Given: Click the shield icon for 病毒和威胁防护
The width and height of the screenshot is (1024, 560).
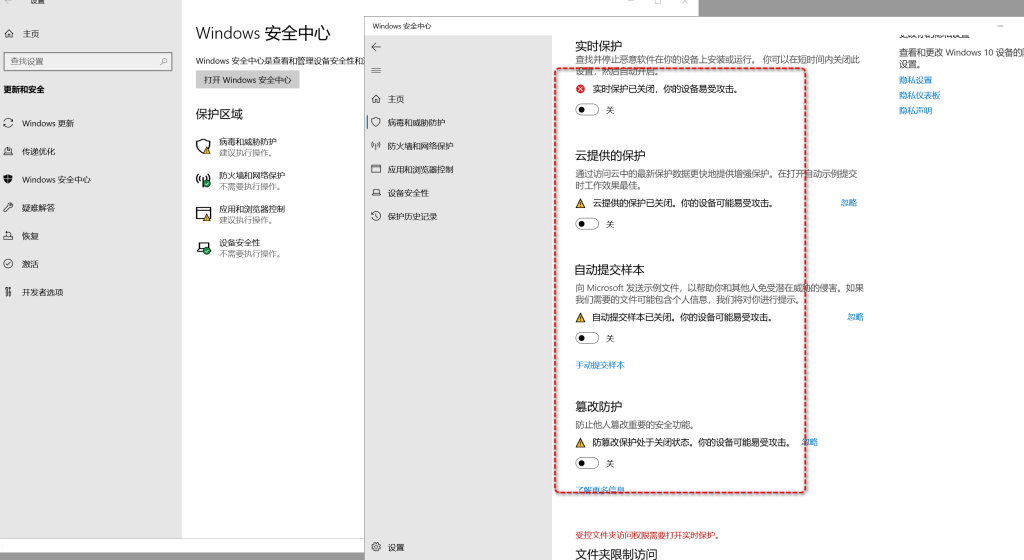Looking at the screenshot, I should (376, 122).
